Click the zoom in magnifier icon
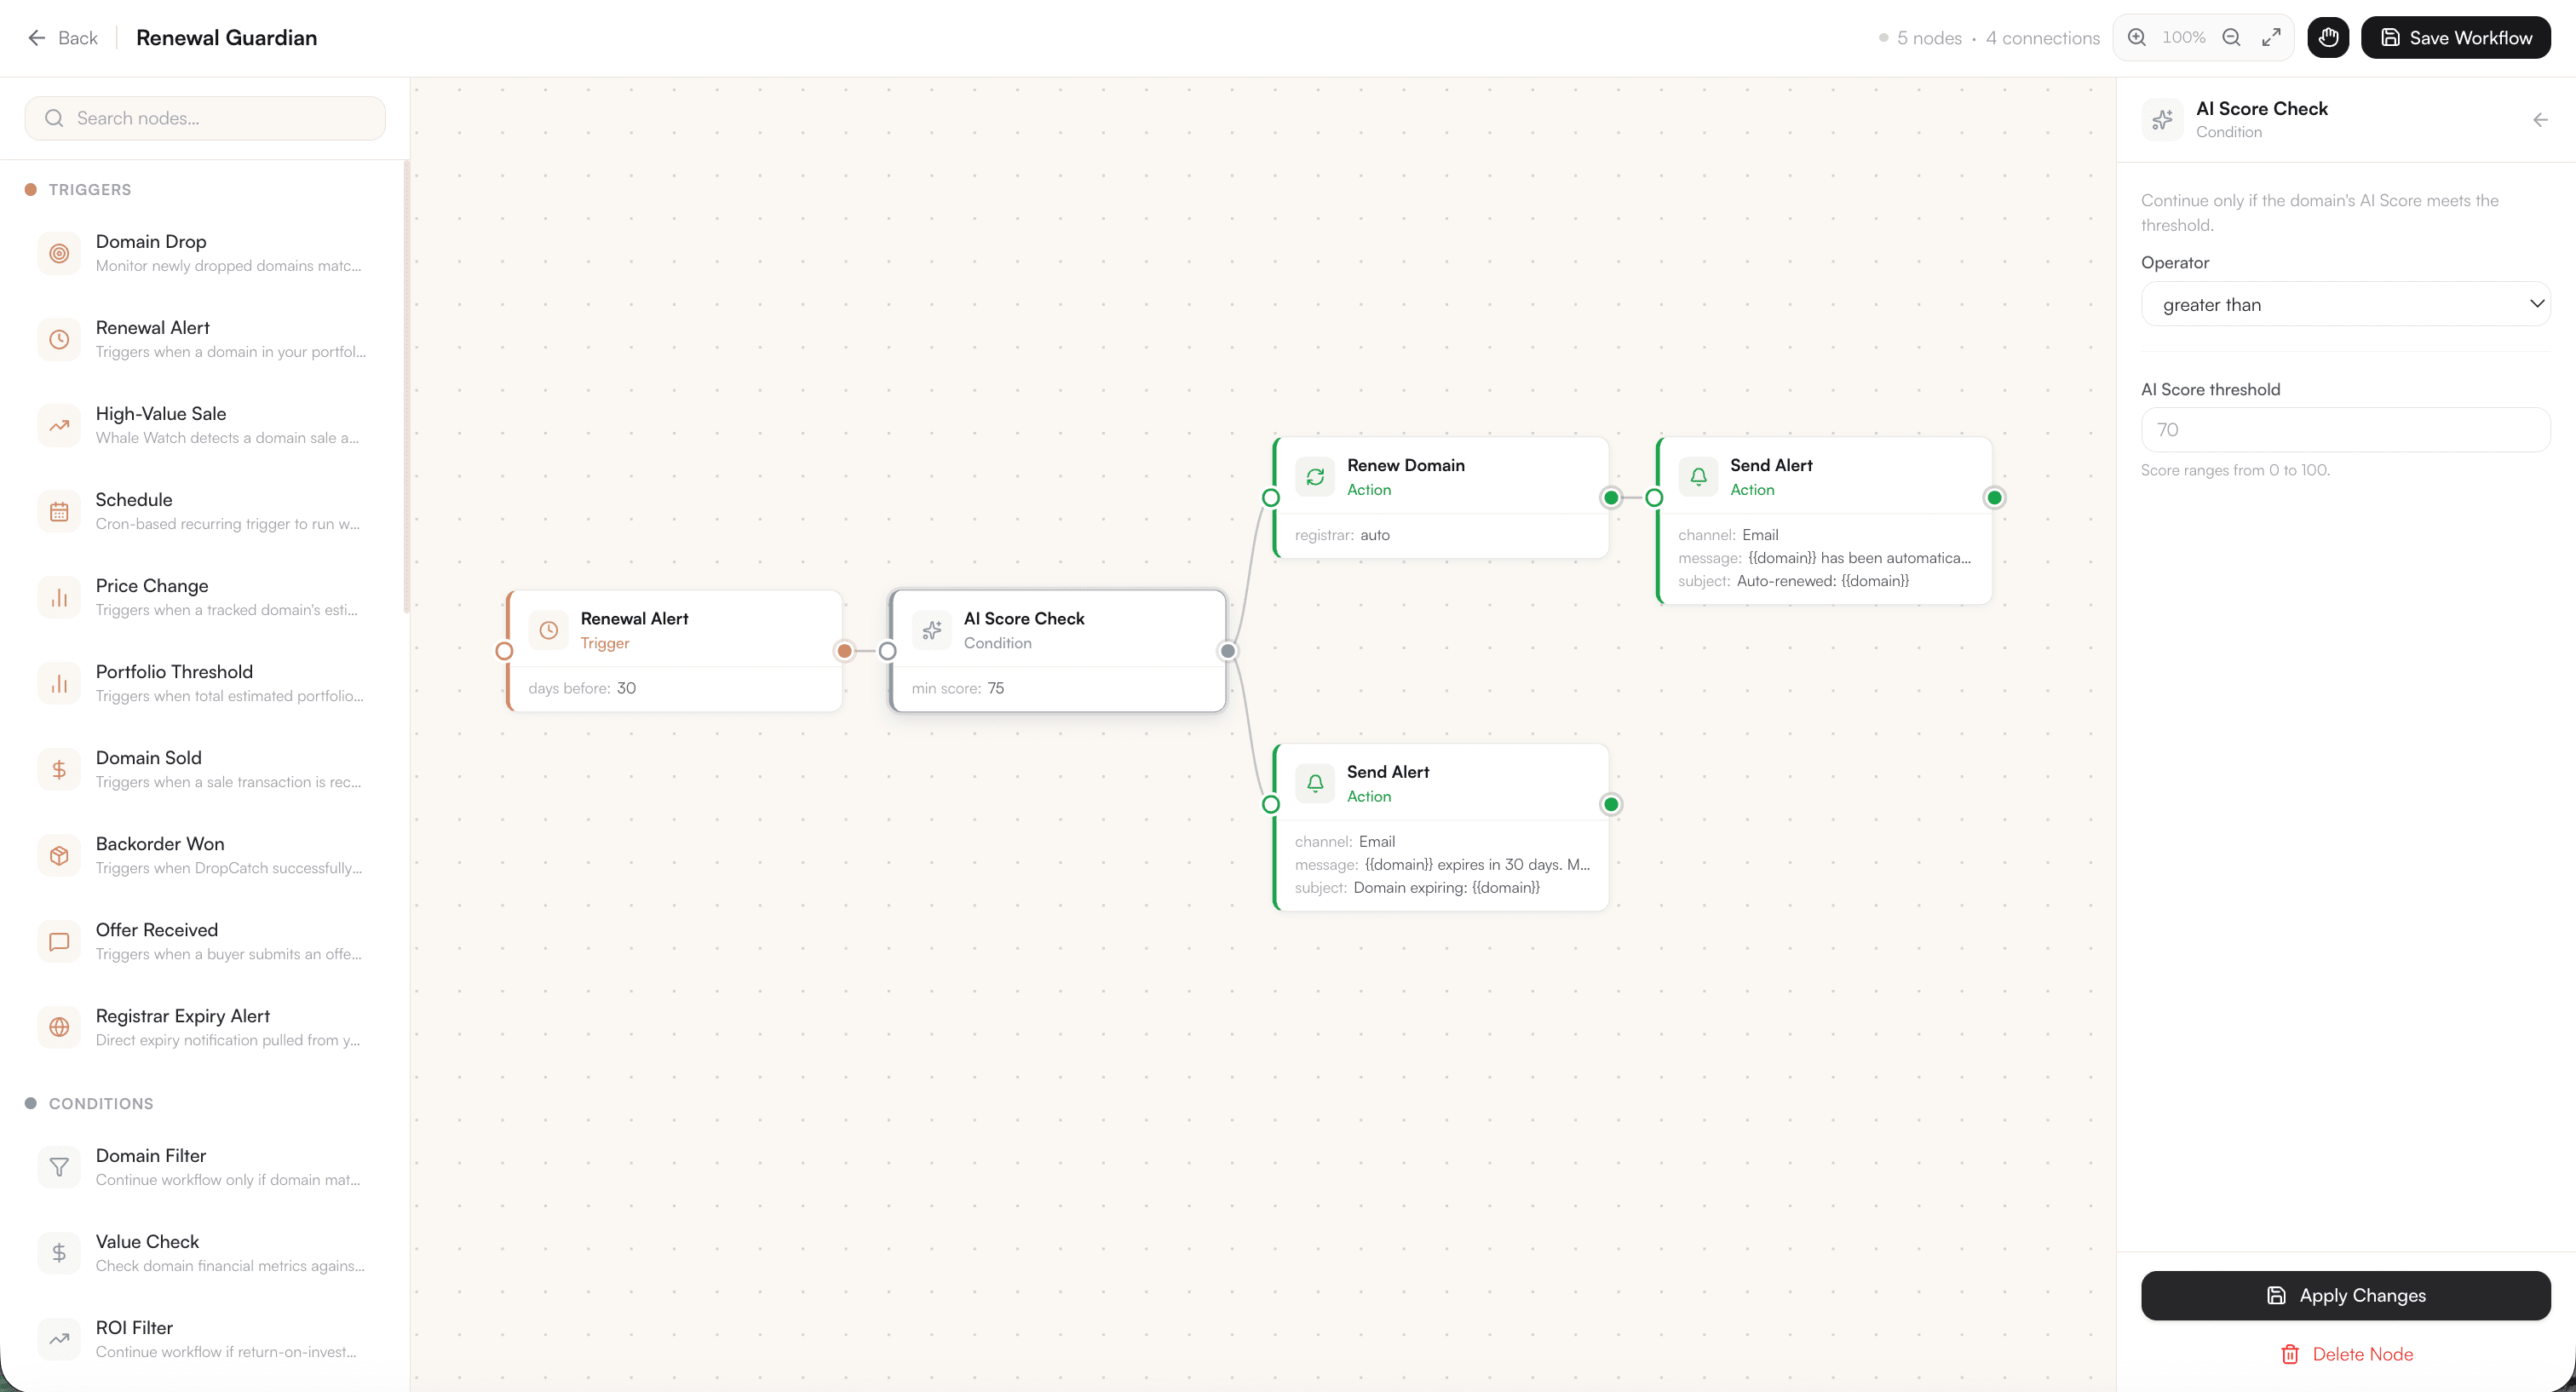 (x=2136, y=37)
